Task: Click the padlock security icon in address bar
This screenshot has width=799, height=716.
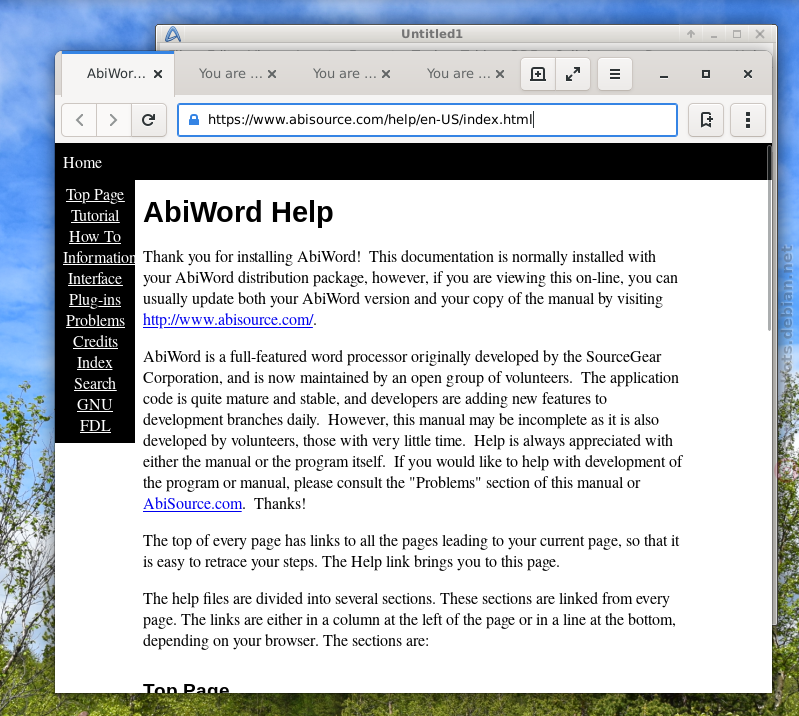Action: tap(194, 120)
